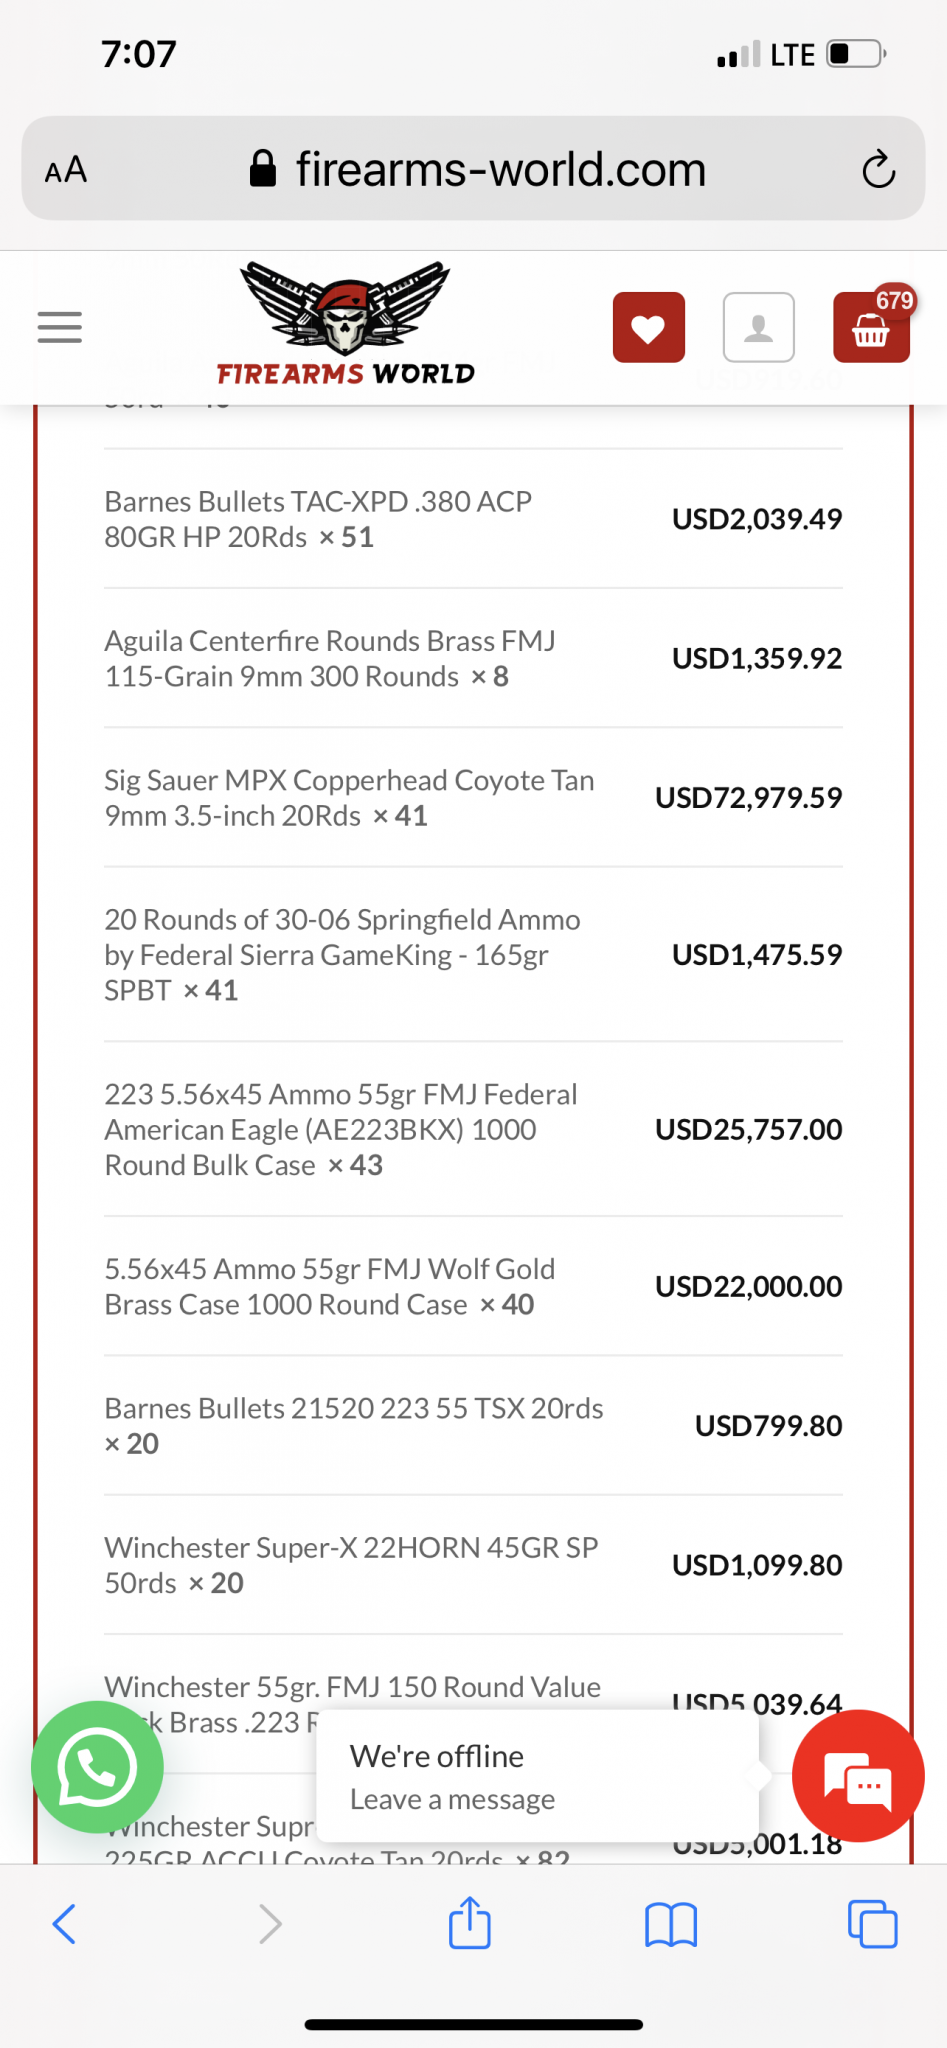Open the user account profile icon
The image size is (947, 2048).
pyautogui.click(x=758, y=327)
